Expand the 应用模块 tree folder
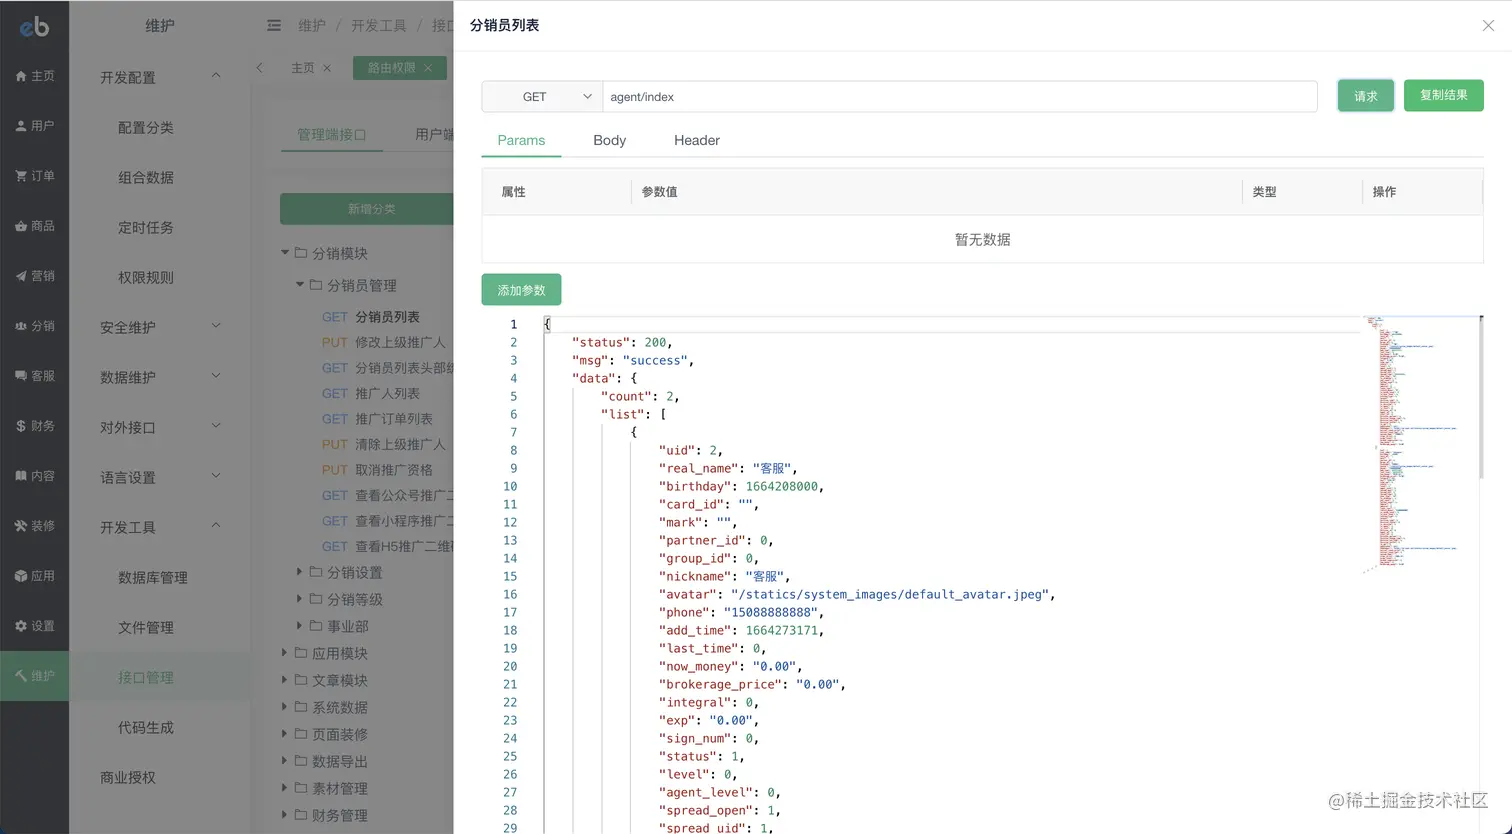Screen dimensions: 1512x834 [285, 653]
